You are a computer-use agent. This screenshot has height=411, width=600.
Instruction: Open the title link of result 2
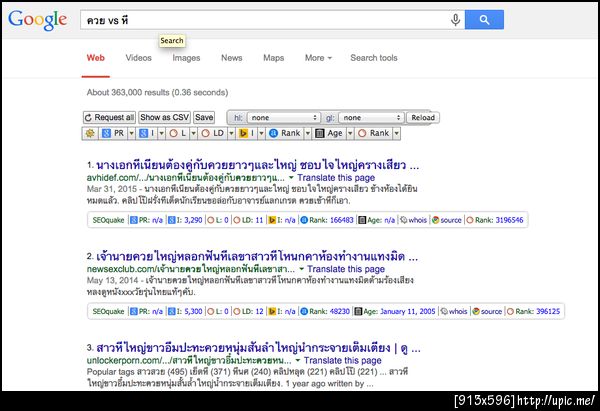[257, 256]
